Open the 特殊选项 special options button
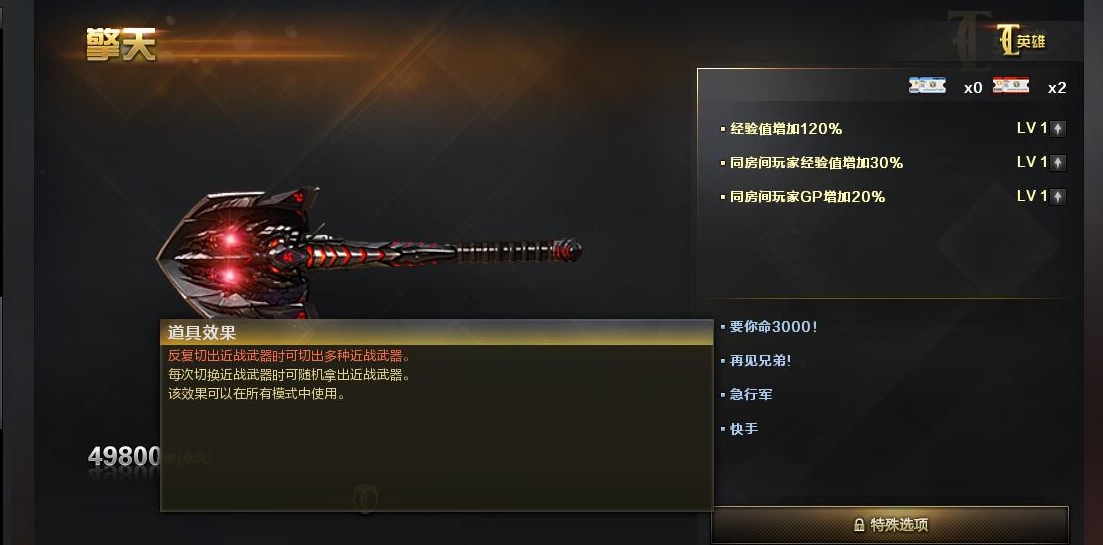 890,525
